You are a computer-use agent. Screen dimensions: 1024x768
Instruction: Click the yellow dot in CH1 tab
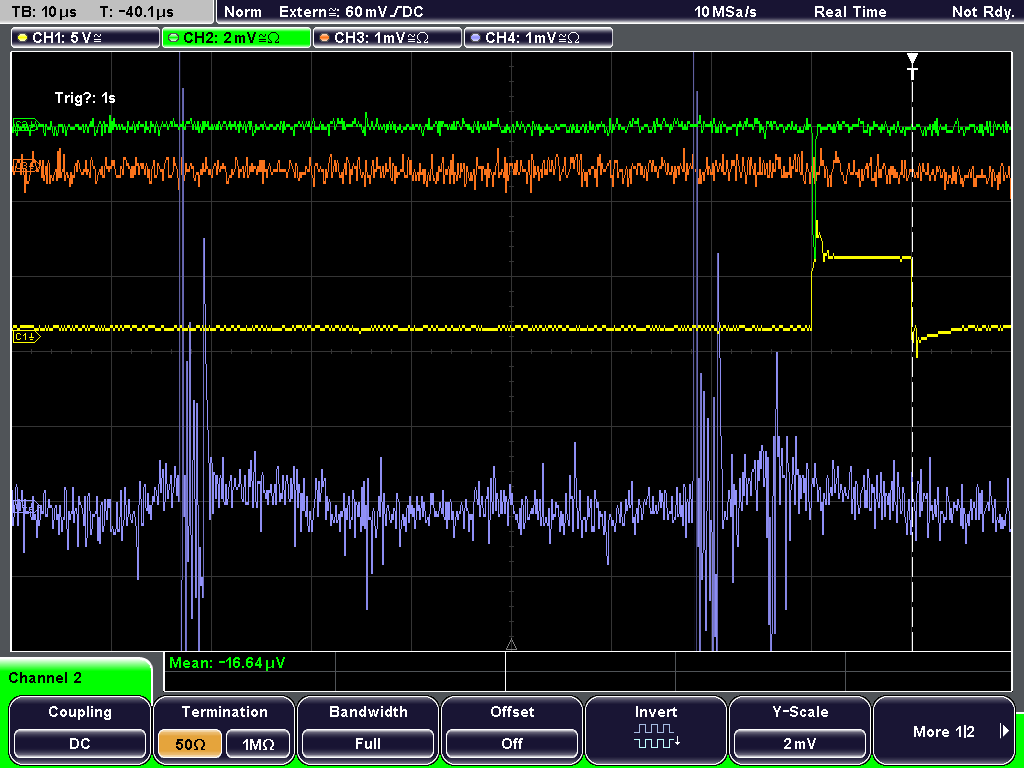coord(23,38)
